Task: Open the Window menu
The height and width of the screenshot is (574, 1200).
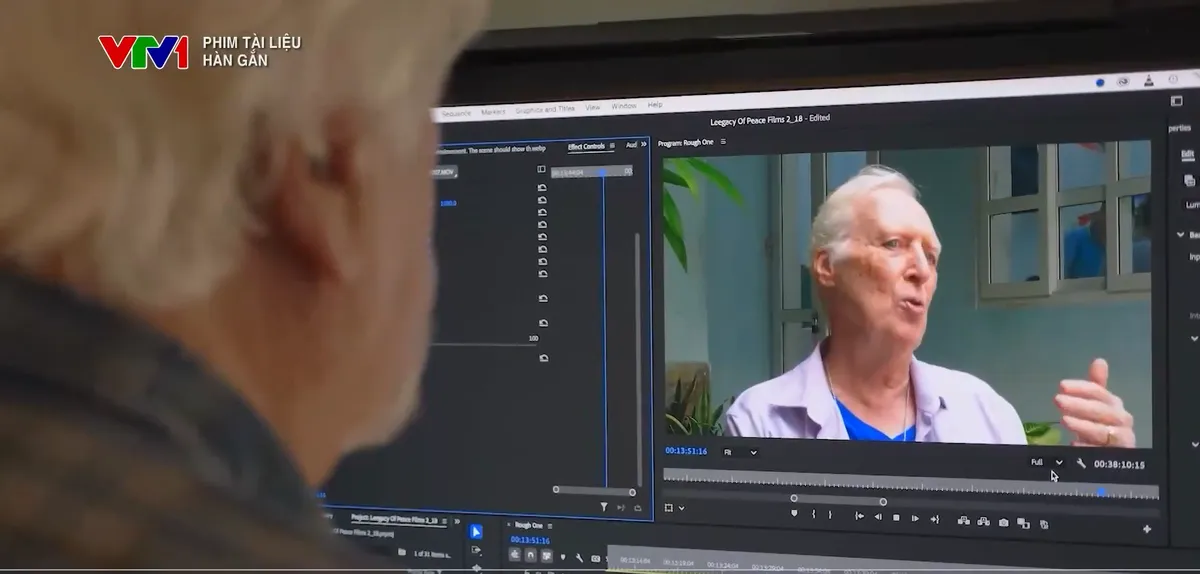Action: click(624, 106)
